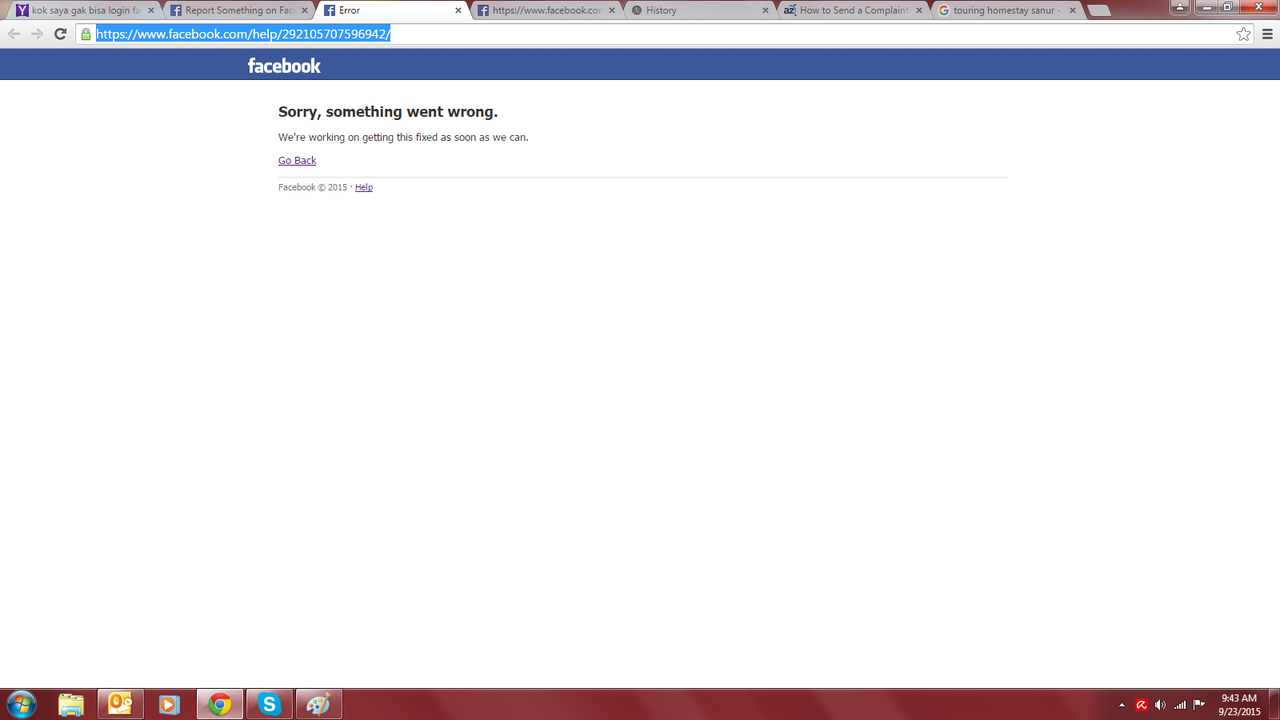Click the browser forward arrow
This screenshot has width=1280, height=720.
[x=37, y=34]
